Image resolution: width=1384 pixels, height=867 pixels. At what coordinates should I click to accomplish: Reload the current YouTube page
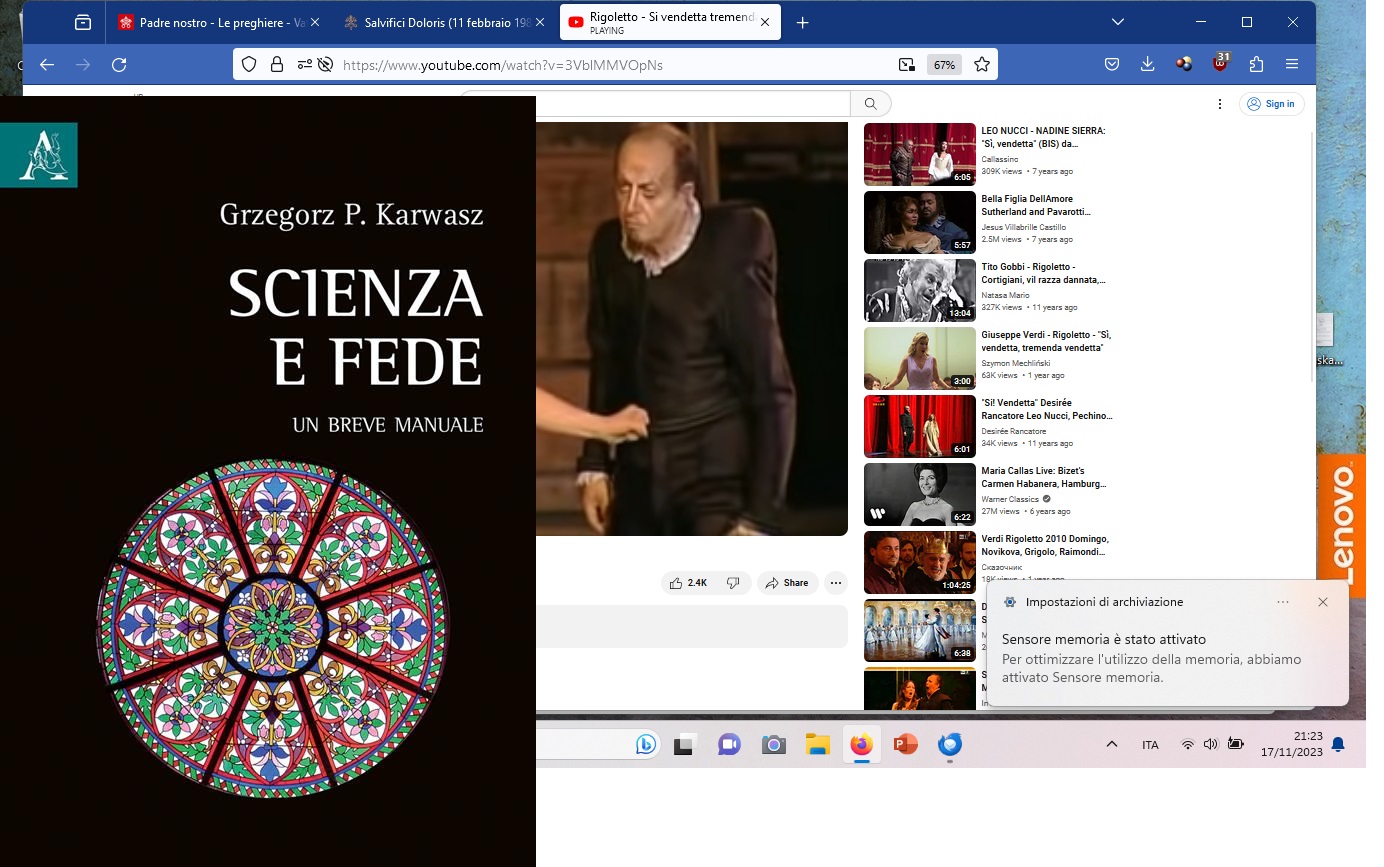119,65
